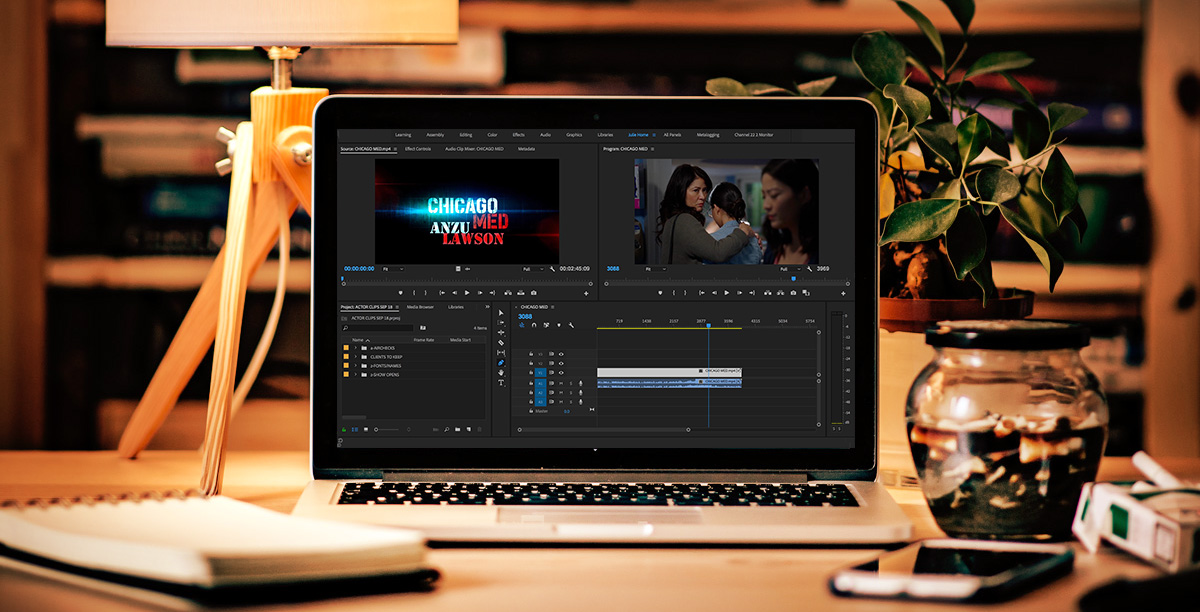
Task: Toggle timeline Snap magnet icon
Action: [x=534, y=325]
